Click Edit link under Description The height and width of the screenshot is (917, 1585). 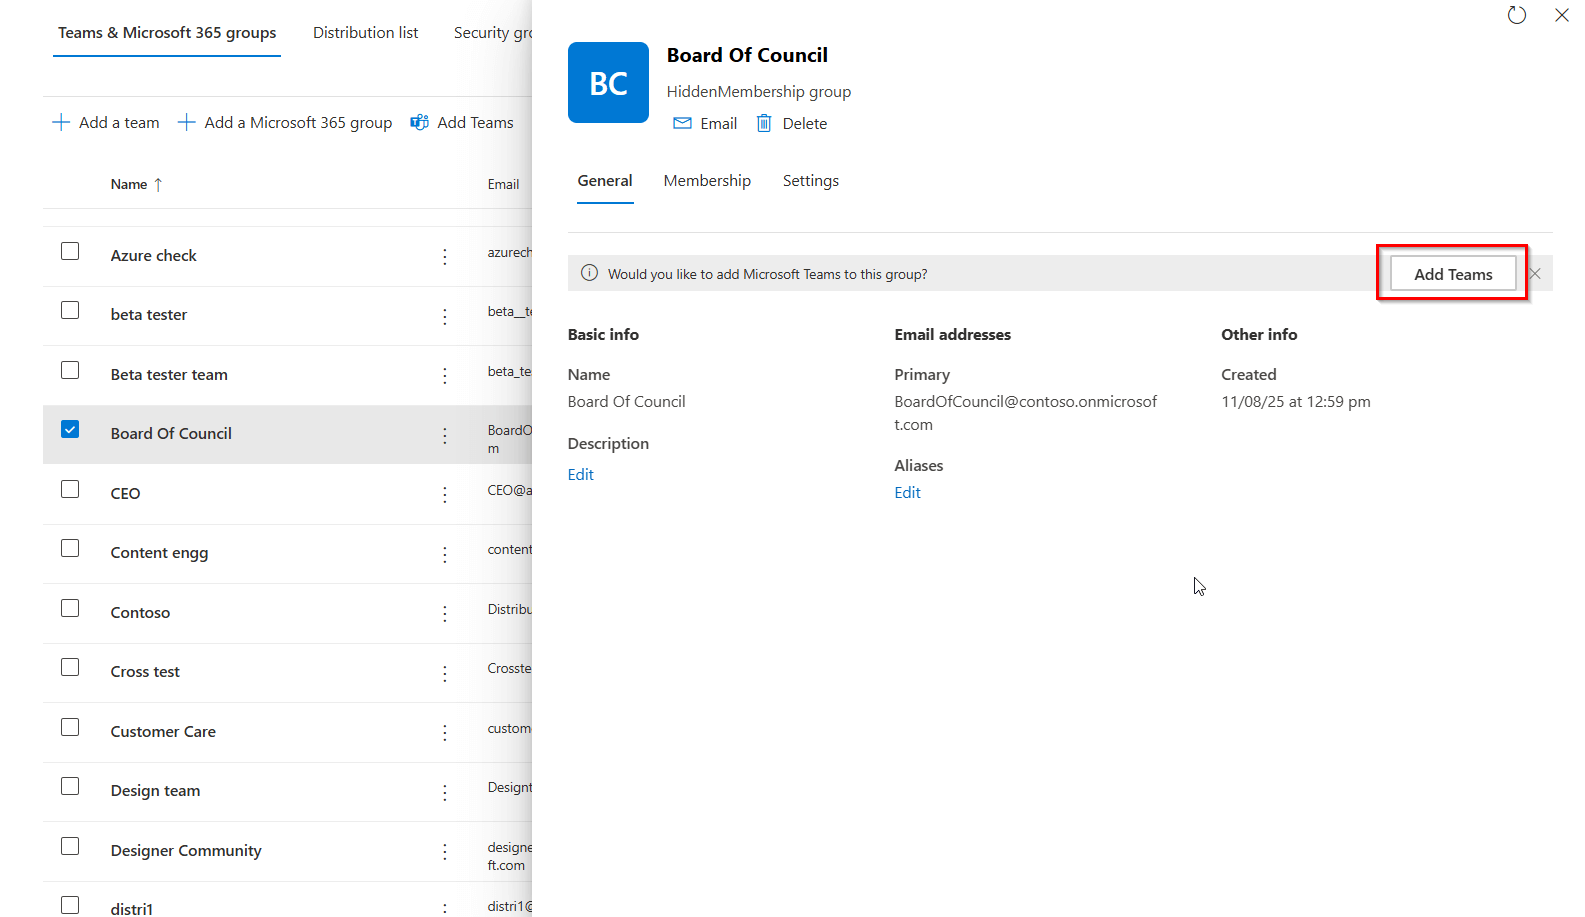[581, 475]
